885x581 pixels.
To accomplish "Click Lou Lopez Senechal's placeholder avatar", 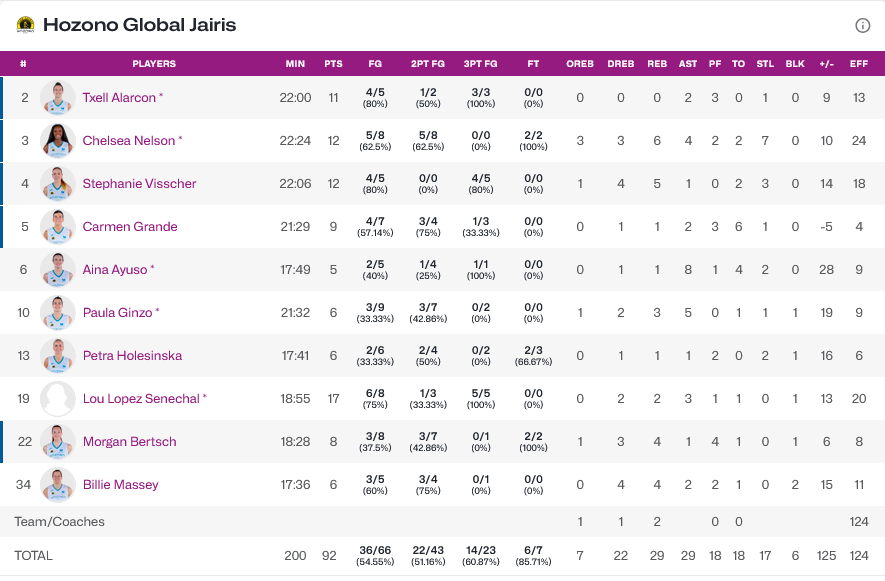I will 58,399.
